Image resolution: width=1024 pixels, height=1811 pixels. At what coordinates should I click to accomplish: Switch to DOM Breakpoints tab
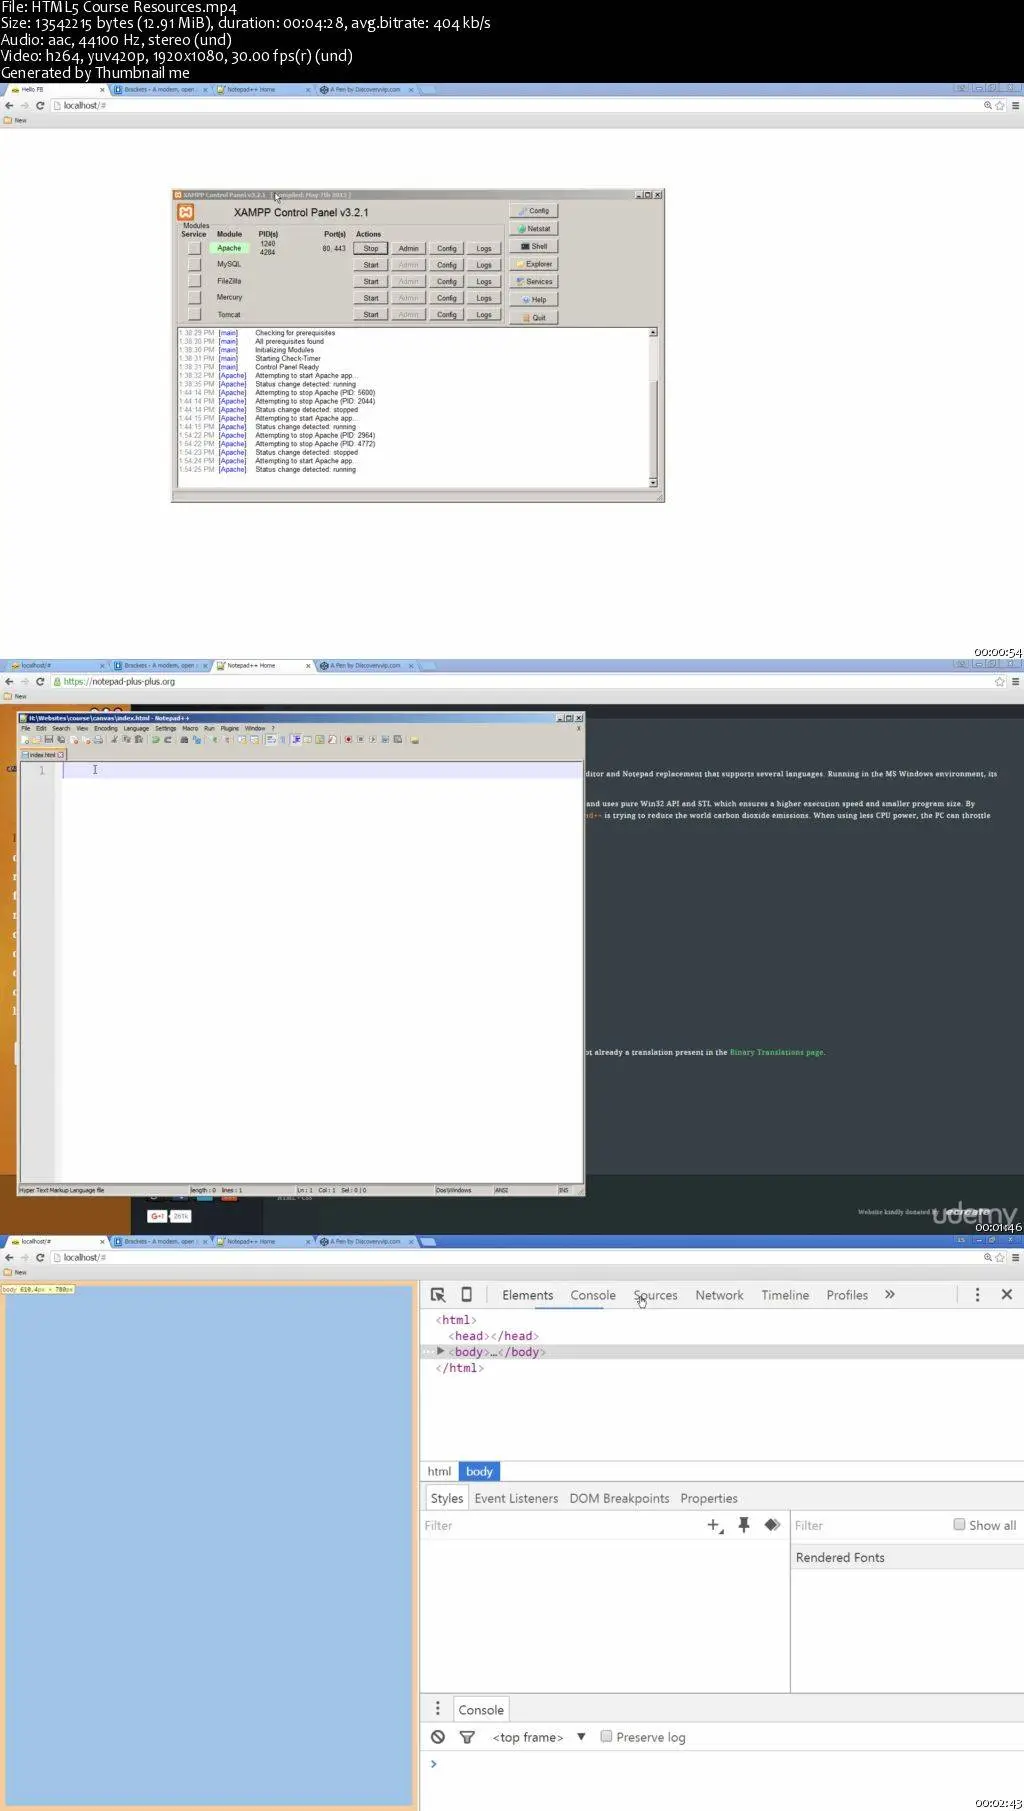tap(619, 1498)
